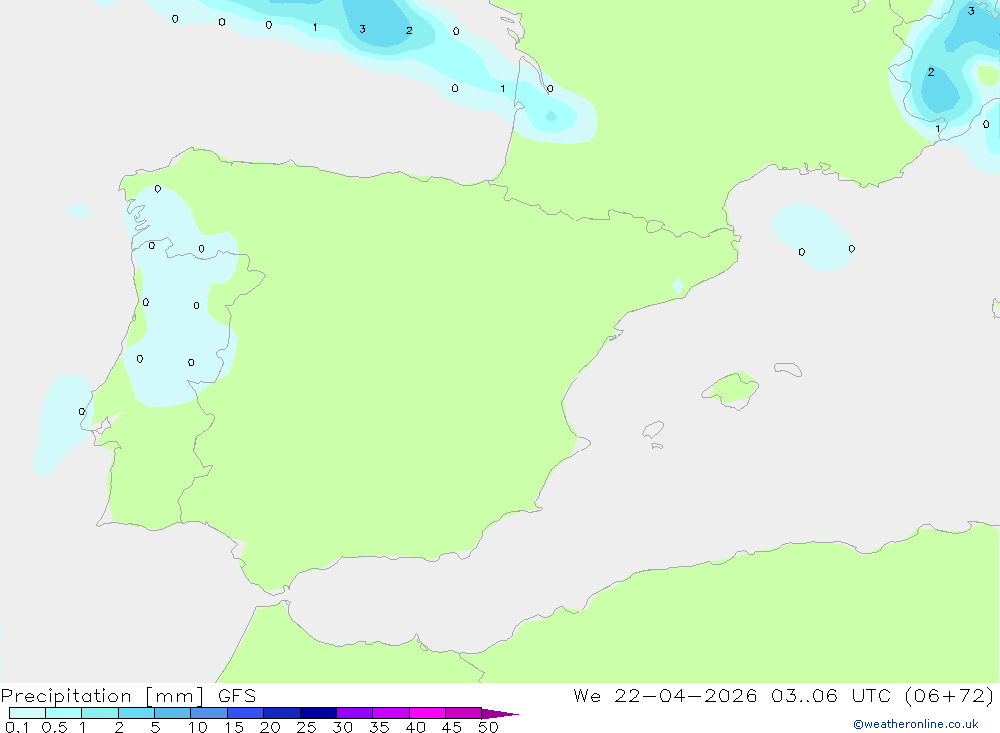Image resolution: width=1000 pixels, height=733 pixels.
Task: Pick the 10–15 mm legend color swatch
Action: tap(209, 713)
